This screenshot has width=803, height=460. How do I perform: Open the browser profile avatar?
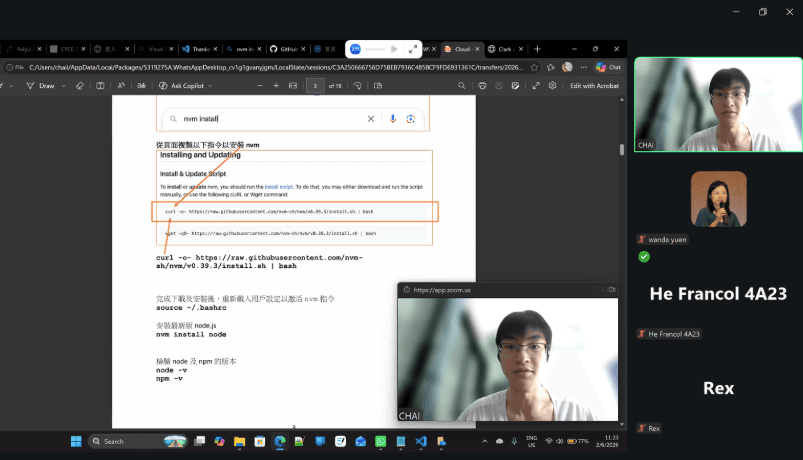click(567, 67)
